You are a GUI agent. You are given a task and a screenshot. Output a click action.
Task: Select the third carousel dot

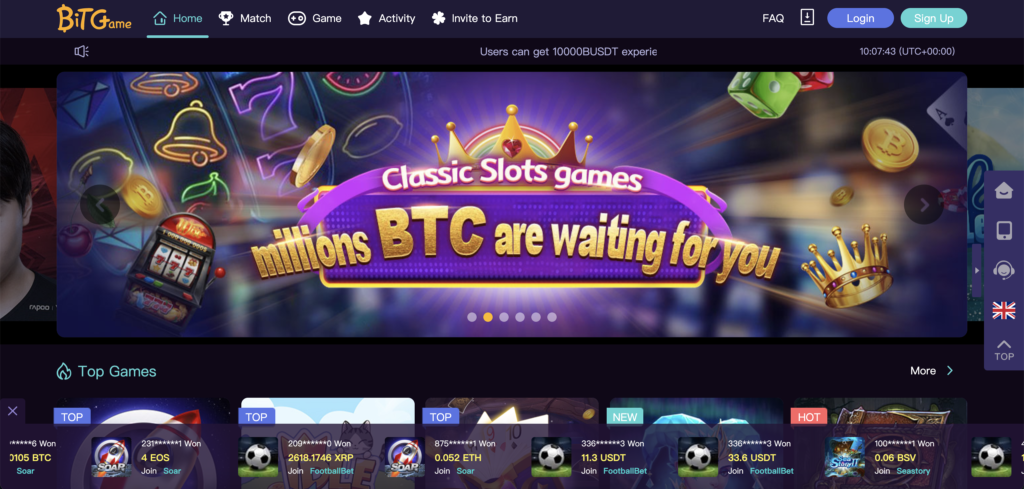[504, 317]
